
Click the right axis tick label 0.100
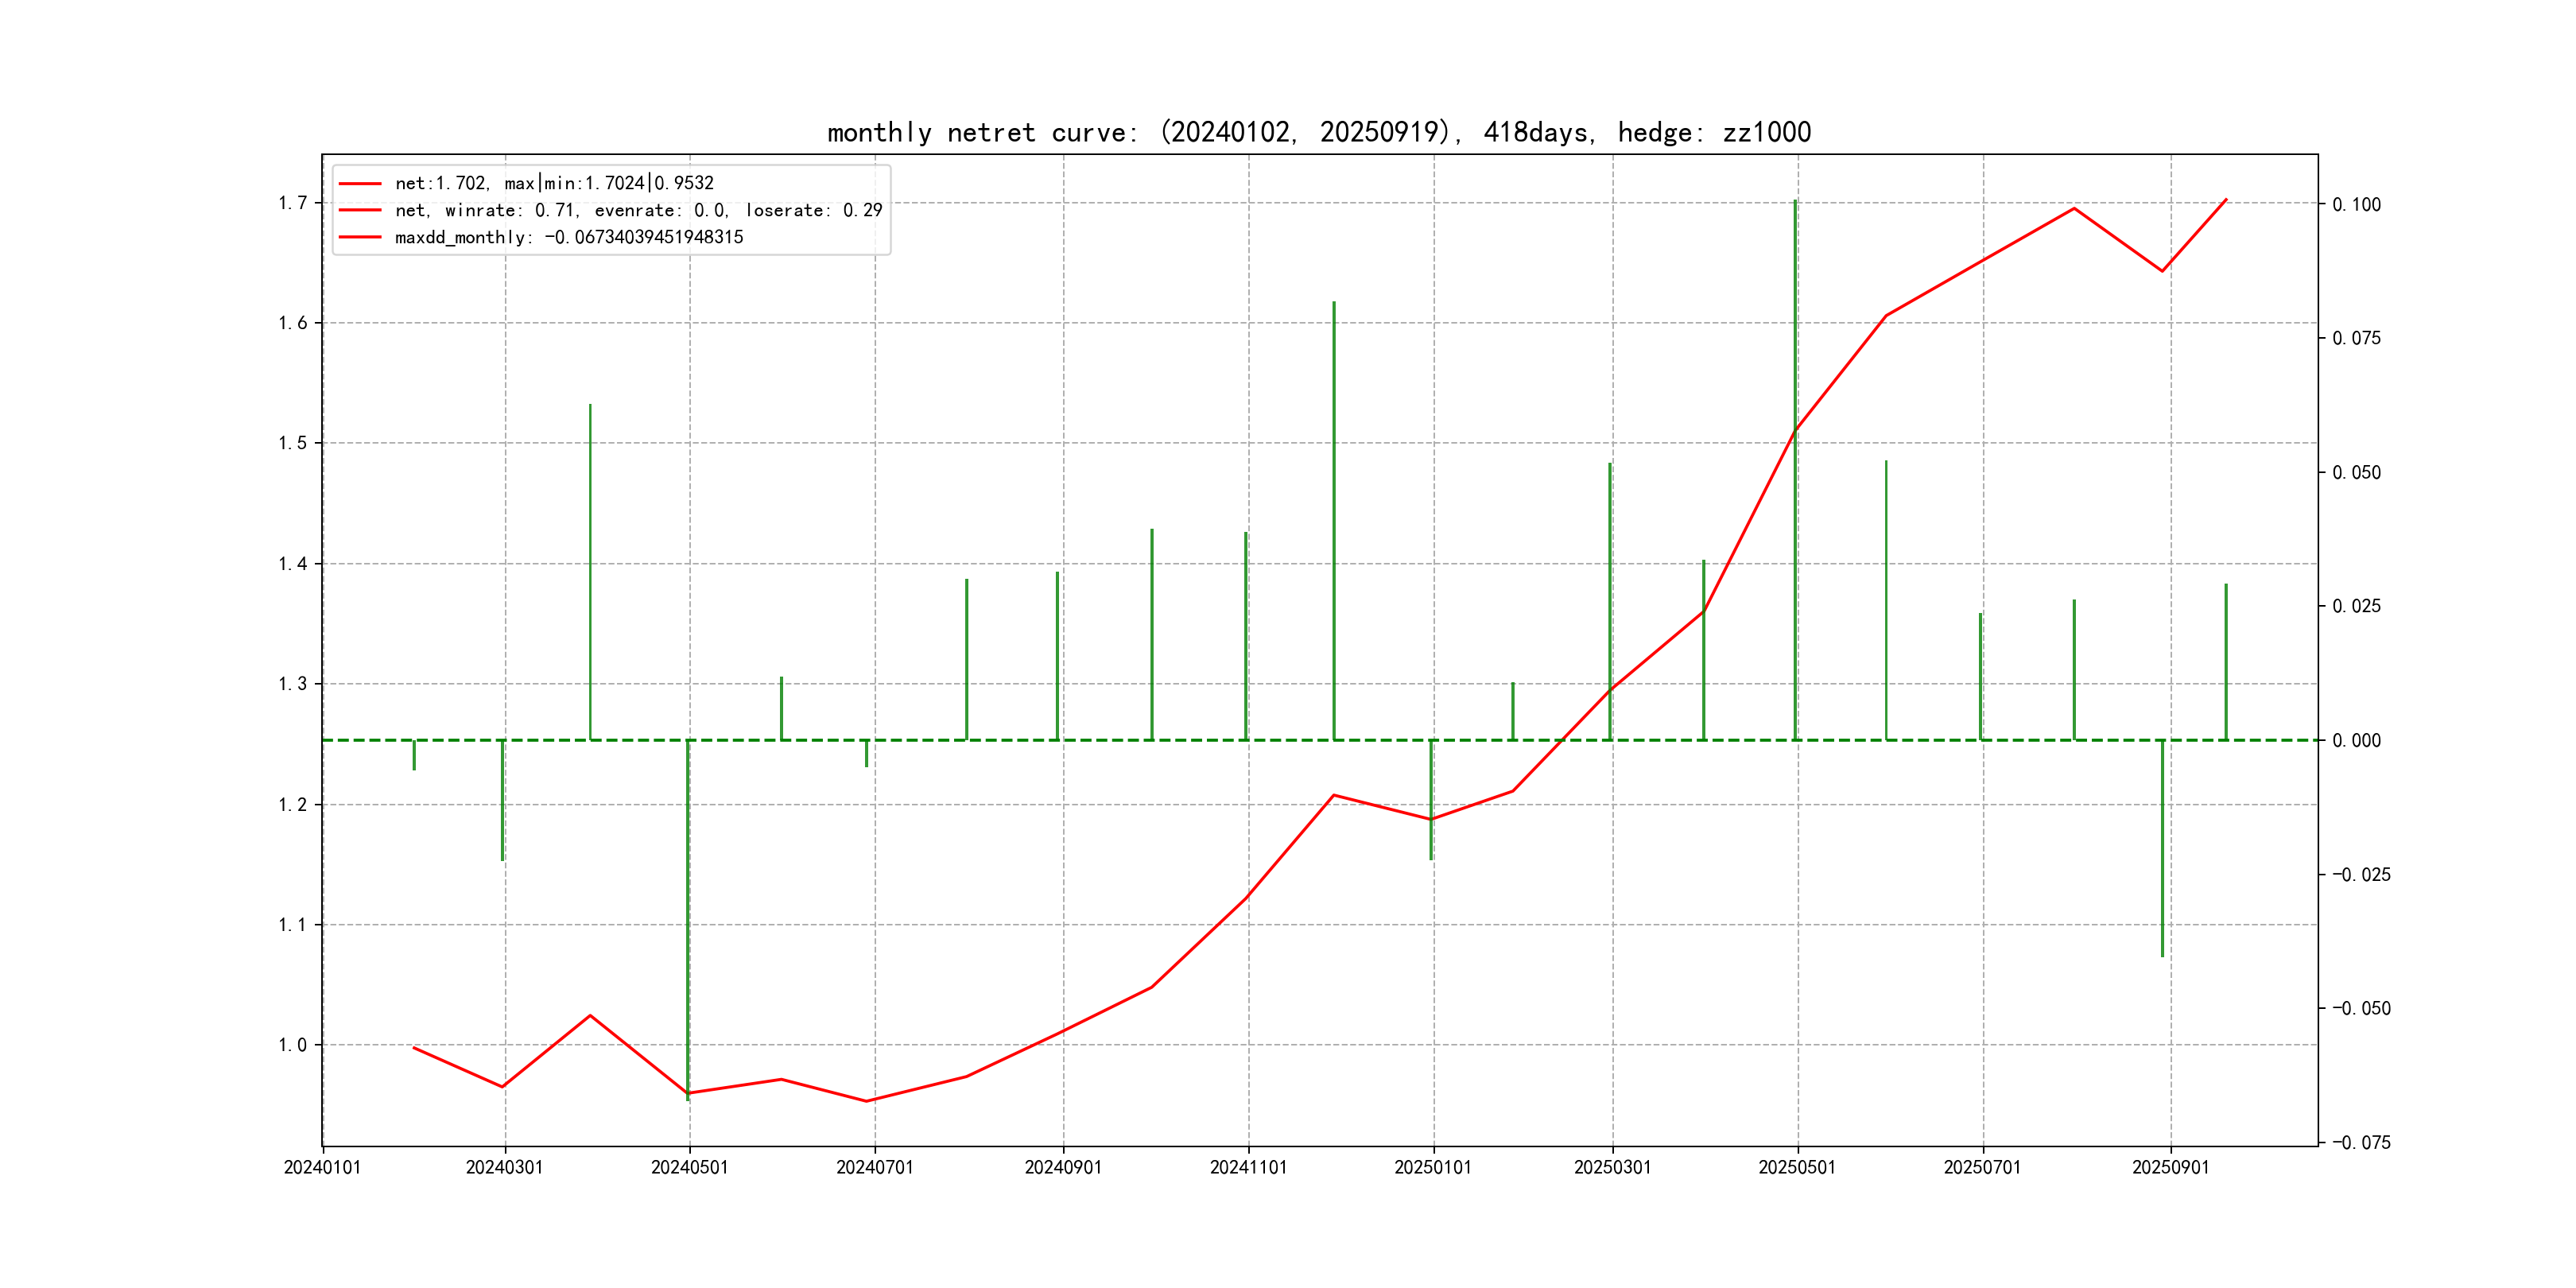[x=2356, y=205]
